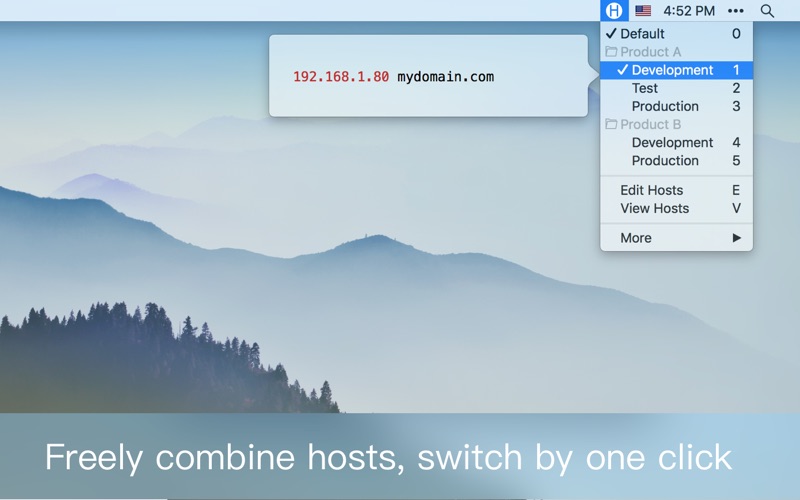Choose Edit Hosts from the menu
The height and width of the screenshot is (500, 800).
(651, 190)
